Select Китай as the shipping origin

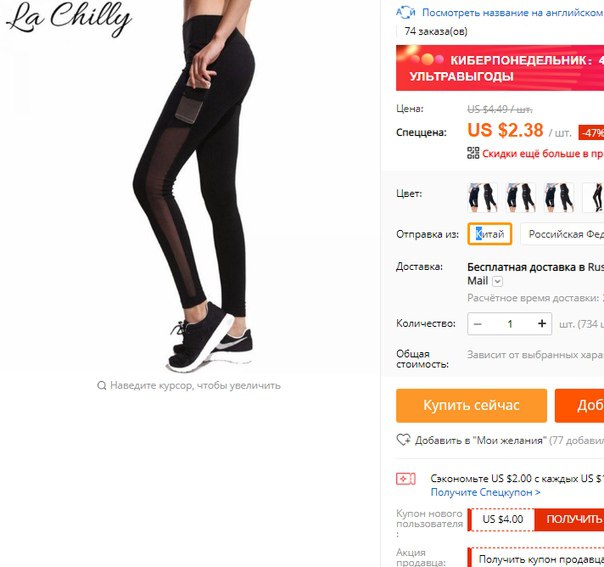490,234
